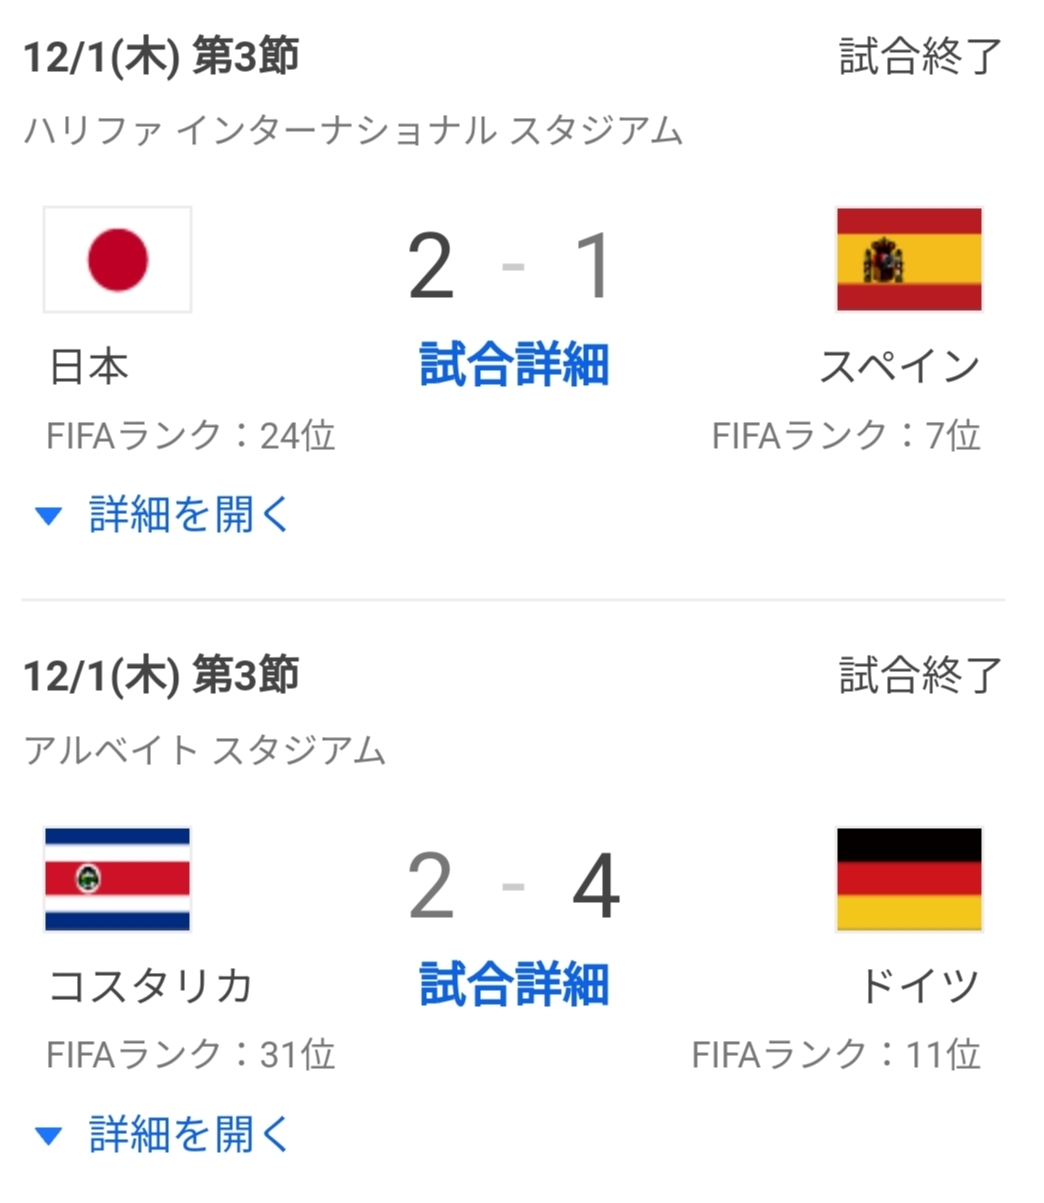Click the 2 - 4 match score

click(513, 886)
